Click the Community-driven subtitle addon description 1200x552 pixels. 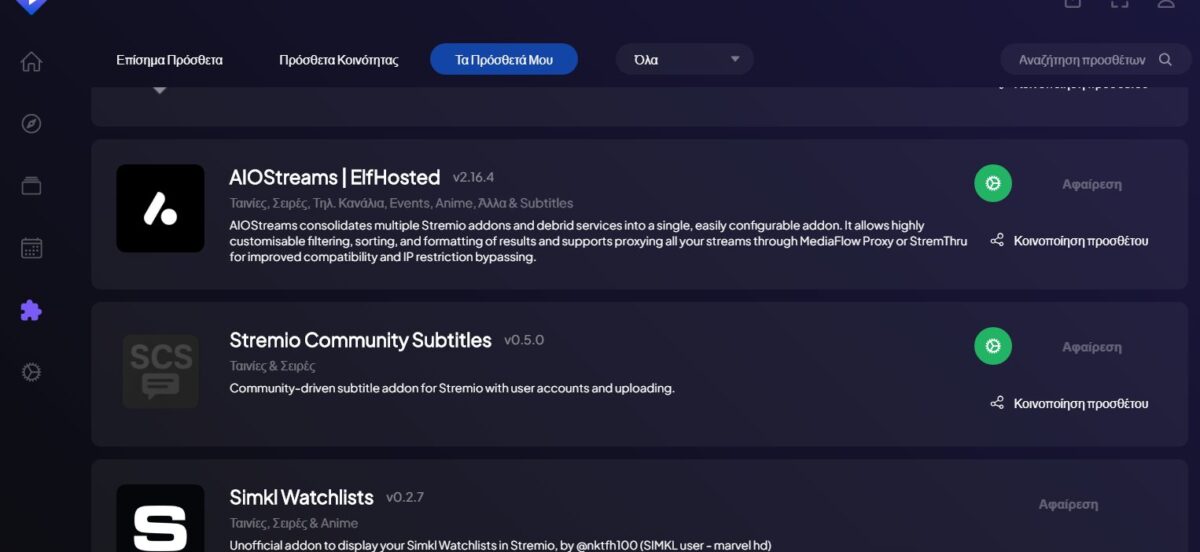click(x=452, y=388)
